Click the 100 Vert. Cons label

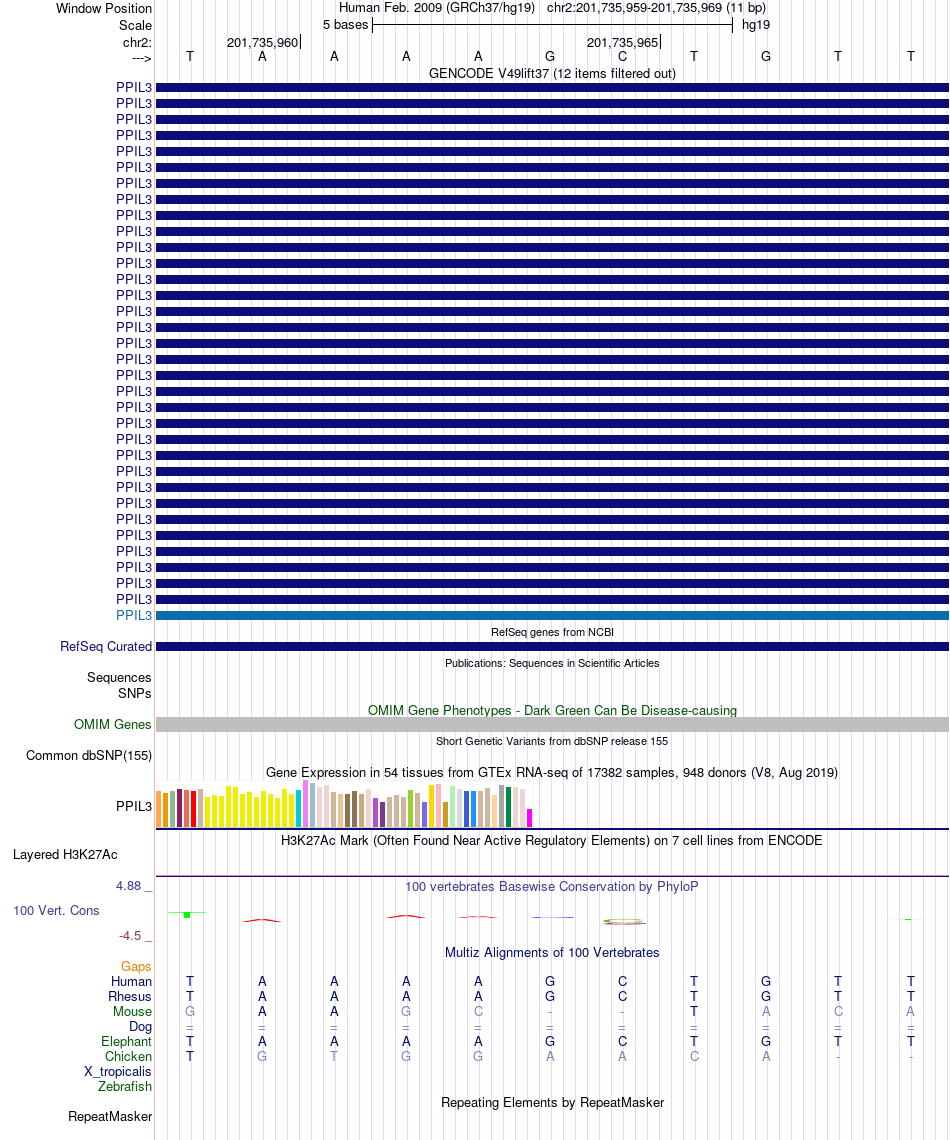(56, 910)
